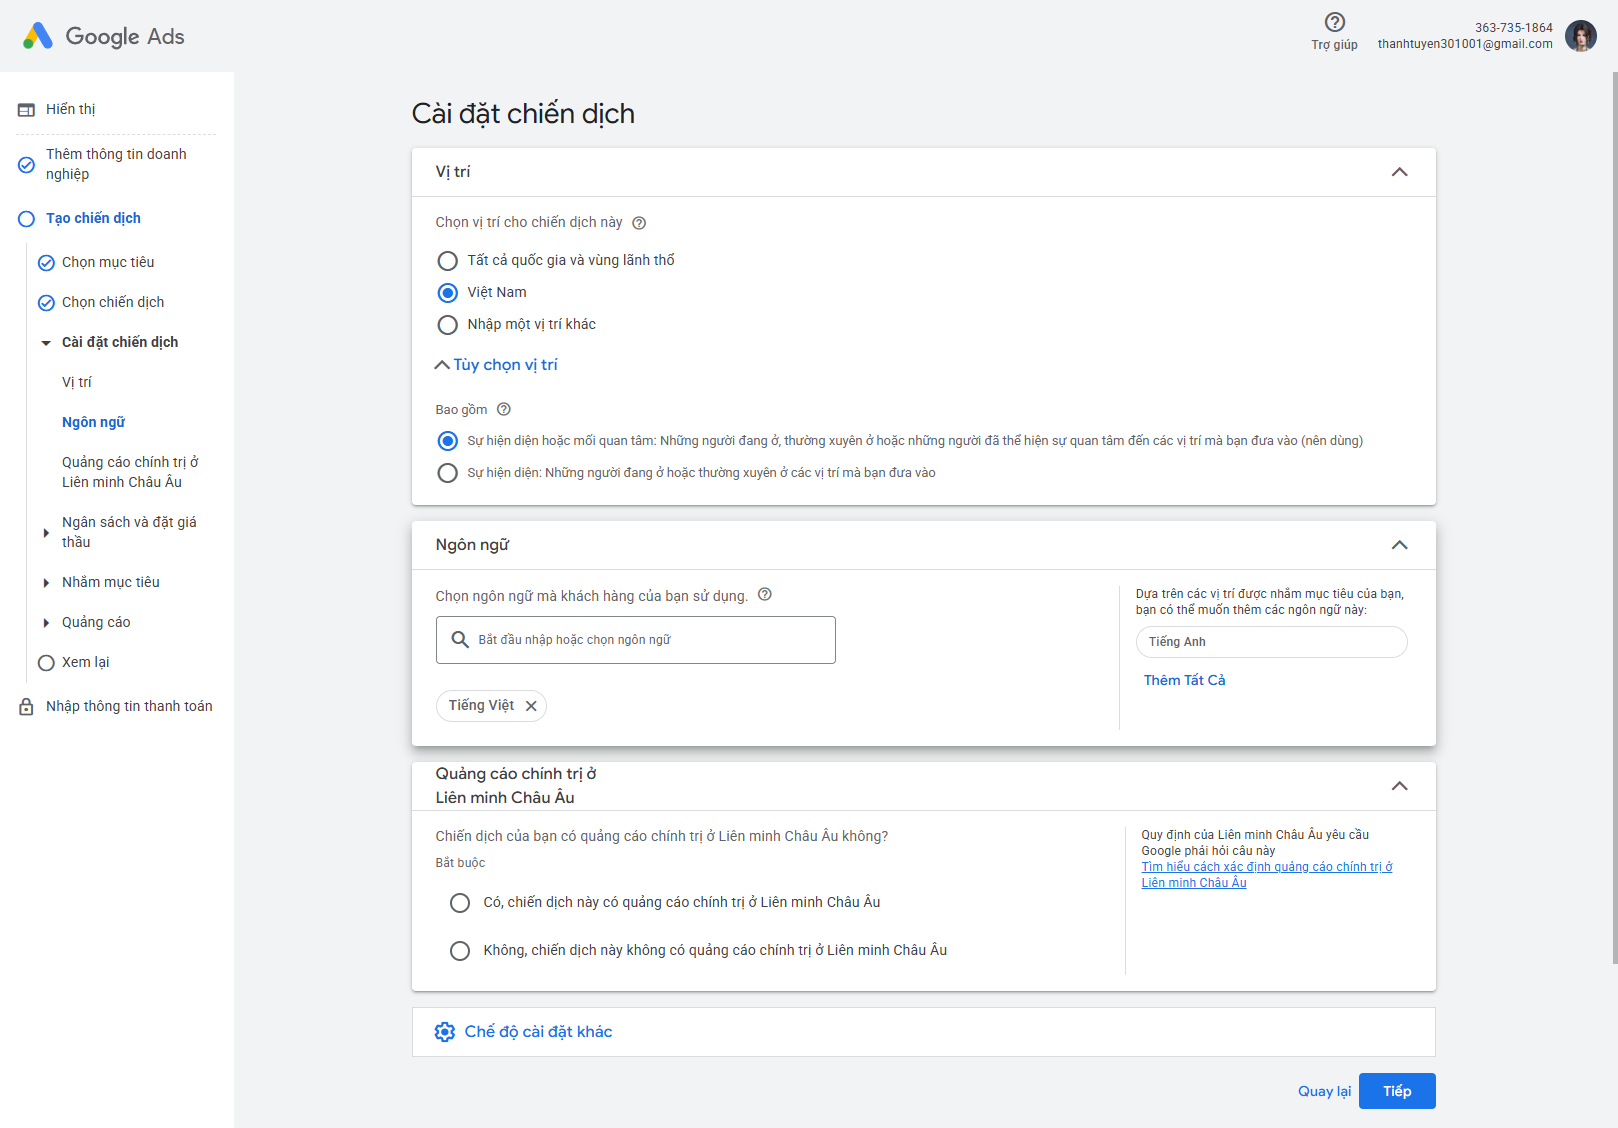Open help tooltip for language selection

click(765, 595)
